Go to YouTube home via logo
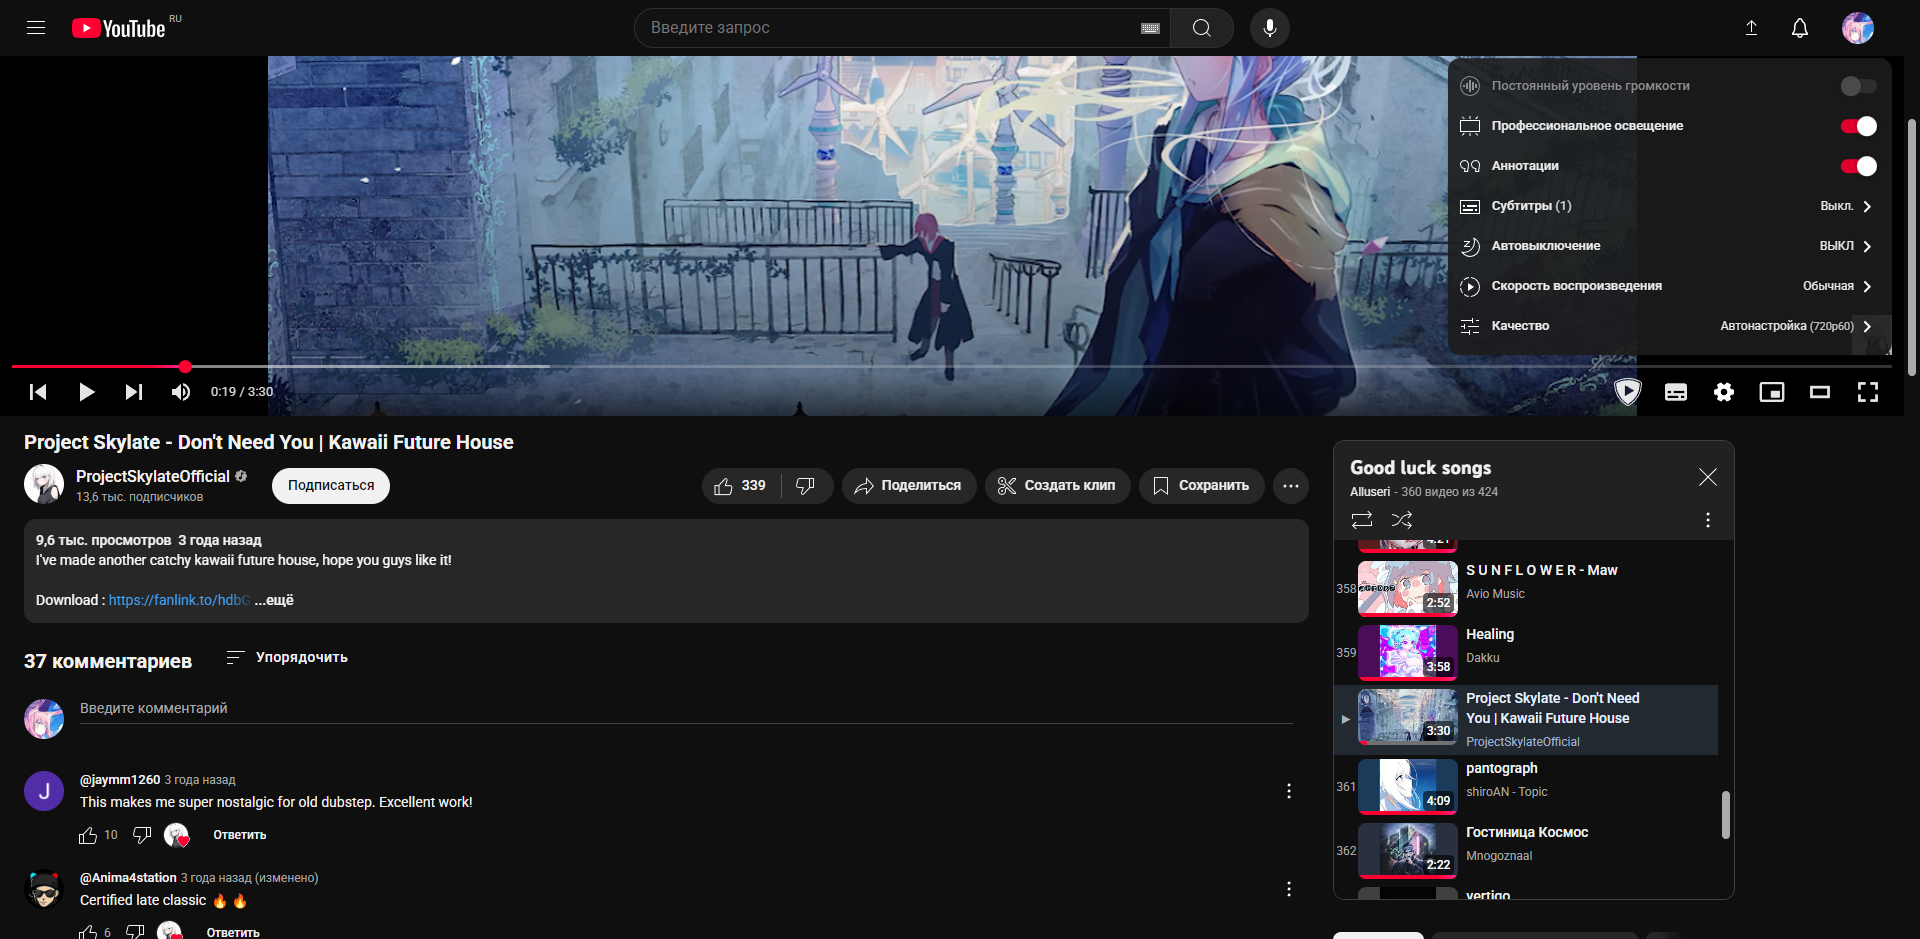 click(x=118, y=28)
